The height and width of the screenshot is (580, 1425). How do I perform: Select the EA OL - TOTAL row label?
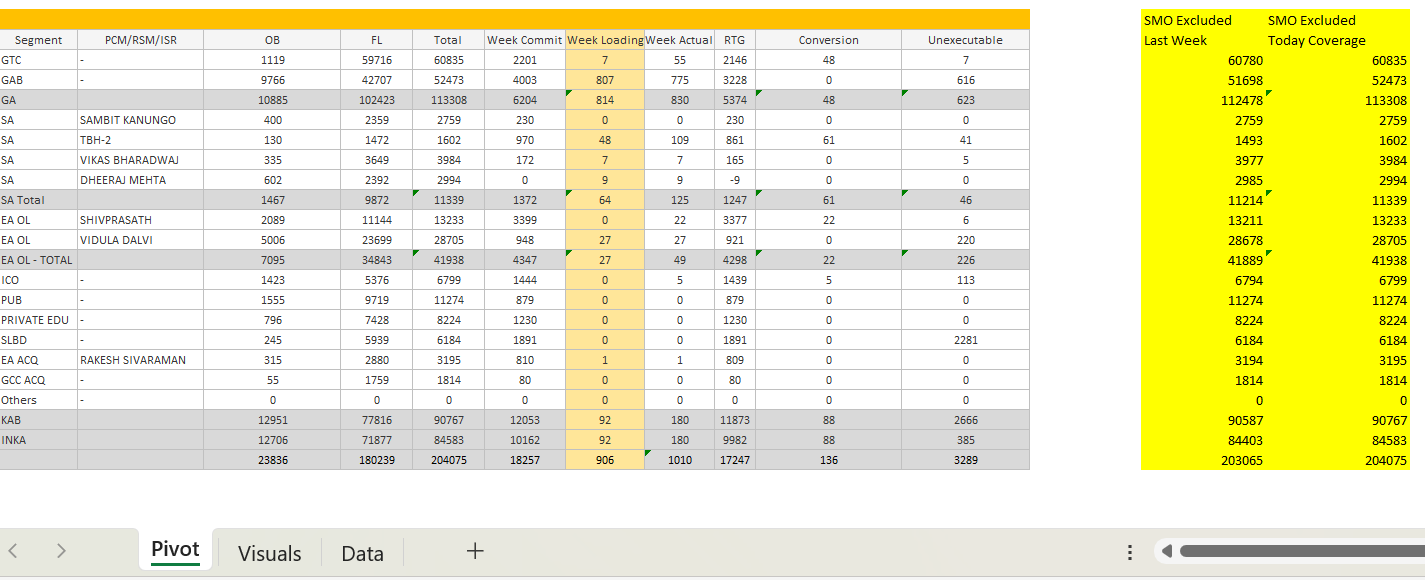(34, 260)
